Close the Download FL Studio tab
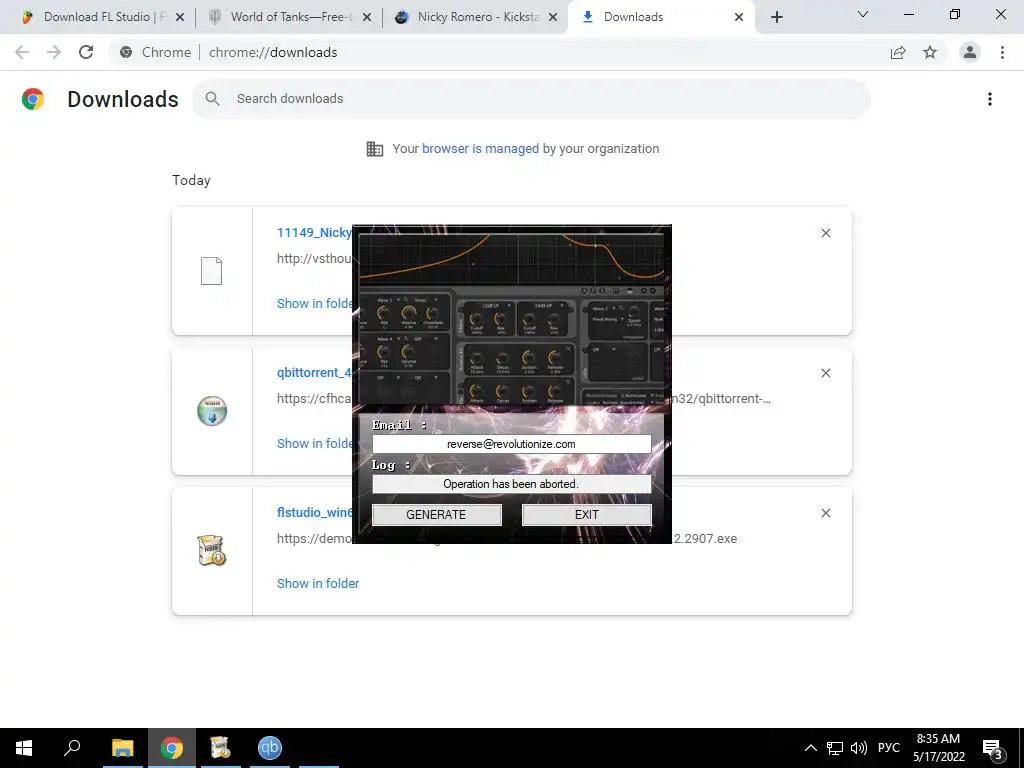The width and height of the screenshot is (1024, 768). (180, 17)
